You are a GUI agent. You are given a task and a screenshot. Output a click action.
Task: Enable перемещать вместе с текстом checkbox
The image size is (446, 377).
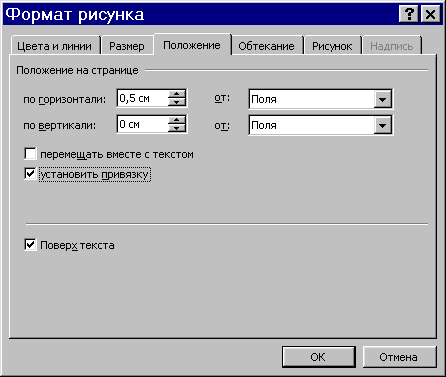point(30,154)
